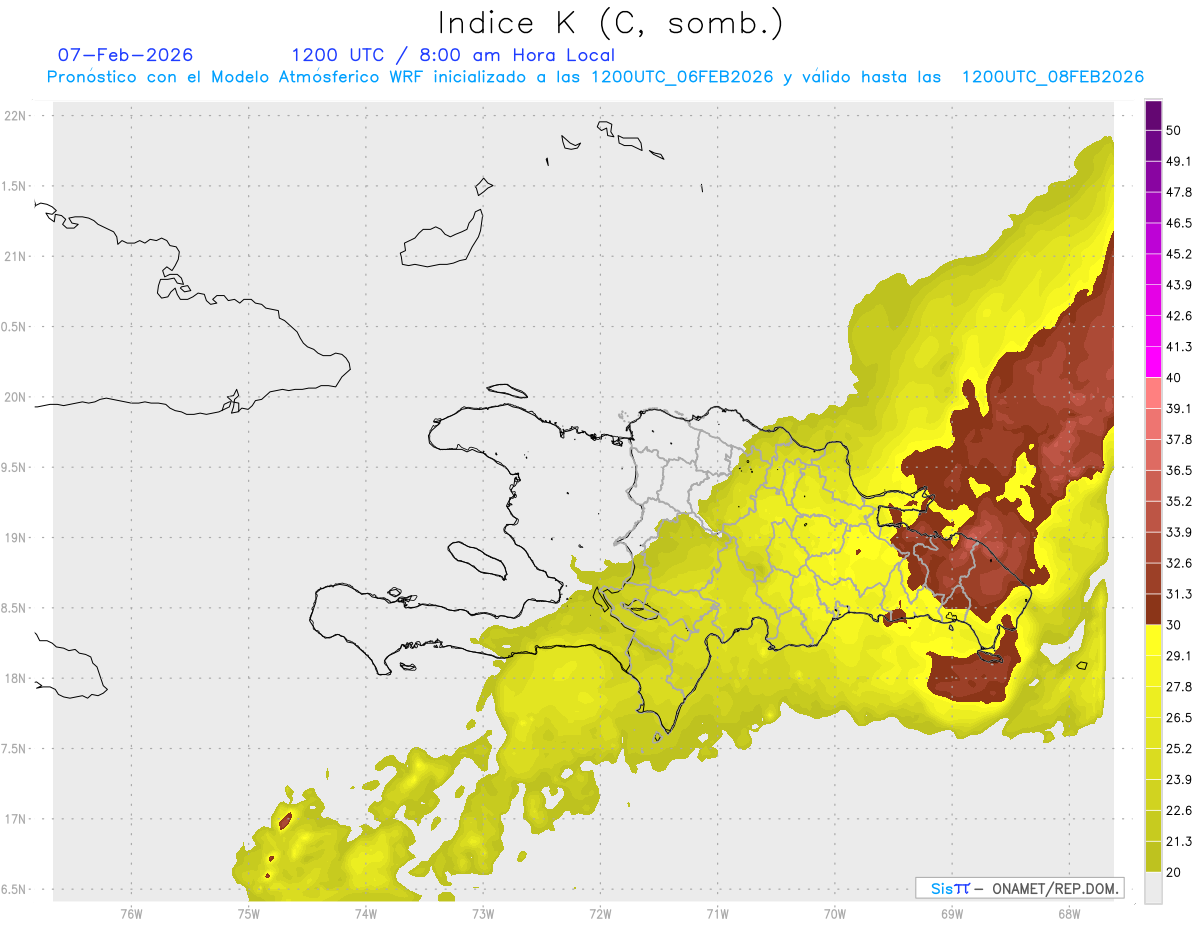The image size is (1200, 927).
Task: Click the forecast line starting "Pronóstico con el Modelo"
Action: [x=595, y=77]
